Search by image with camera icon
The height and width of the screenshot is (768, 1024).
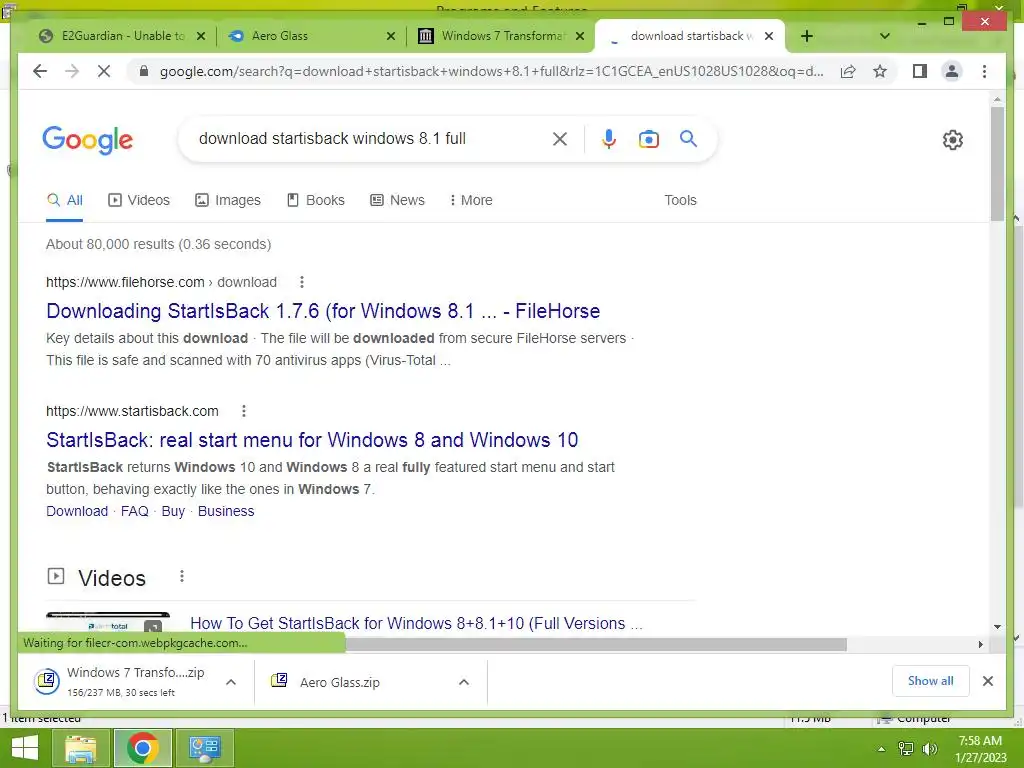648,138
